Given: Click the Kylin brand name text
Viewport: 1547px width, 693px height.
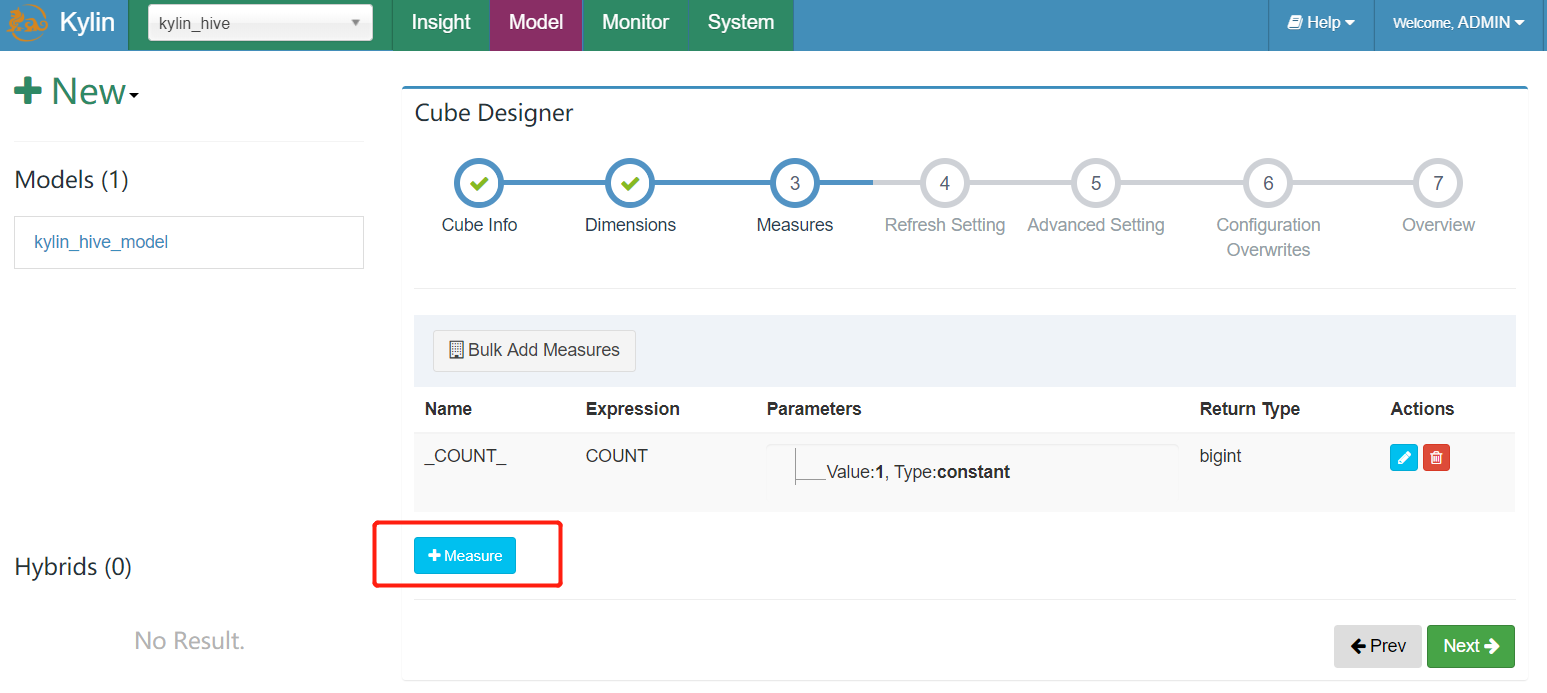Looking at the screenshot, I should [x=87, y=22].
